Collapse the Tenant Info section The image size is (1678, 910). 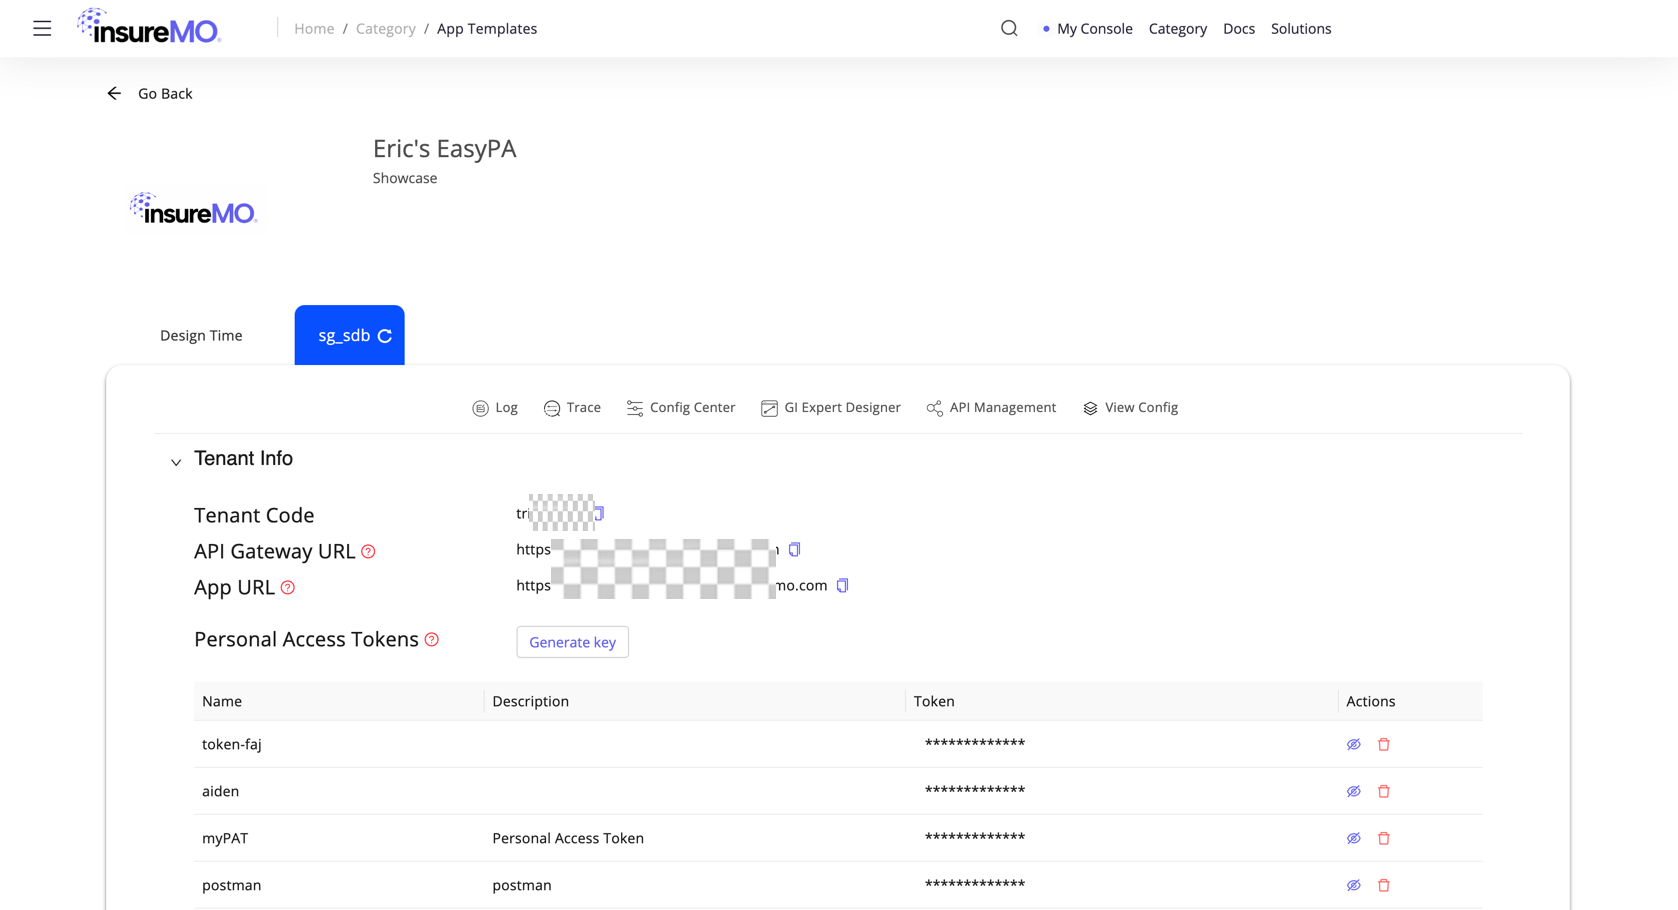[176, 462]
